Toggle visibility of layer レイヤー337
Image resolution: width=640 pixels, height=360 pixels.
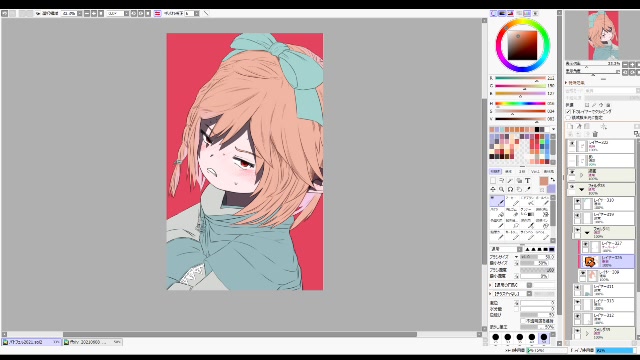585,245
